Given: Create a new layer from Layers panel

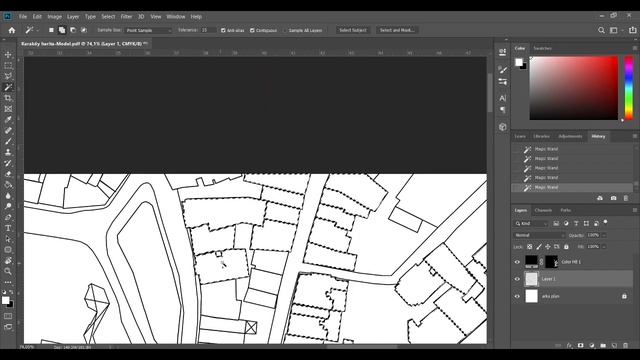Looking at the screenshot, I should tap(614, 345).
